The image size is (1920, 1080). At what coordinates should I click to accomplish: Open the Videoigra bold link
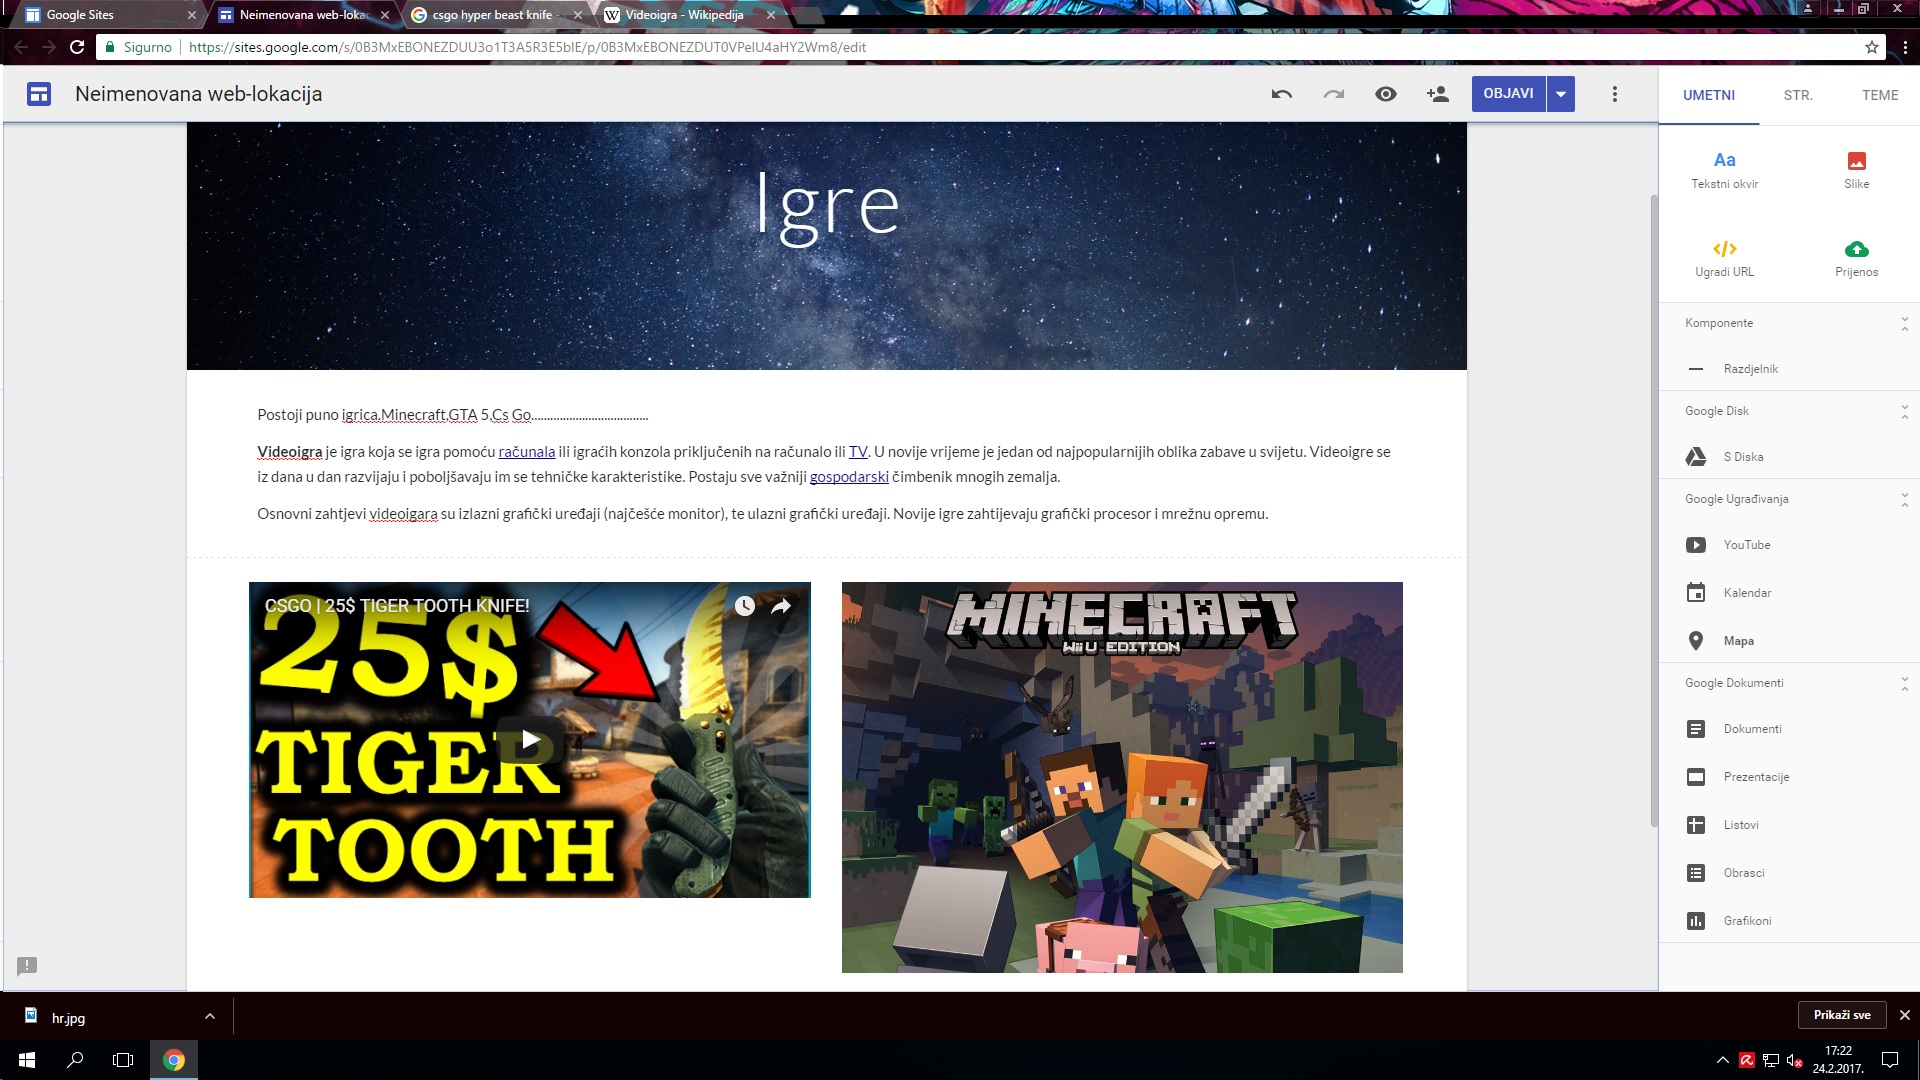[290, 452]
